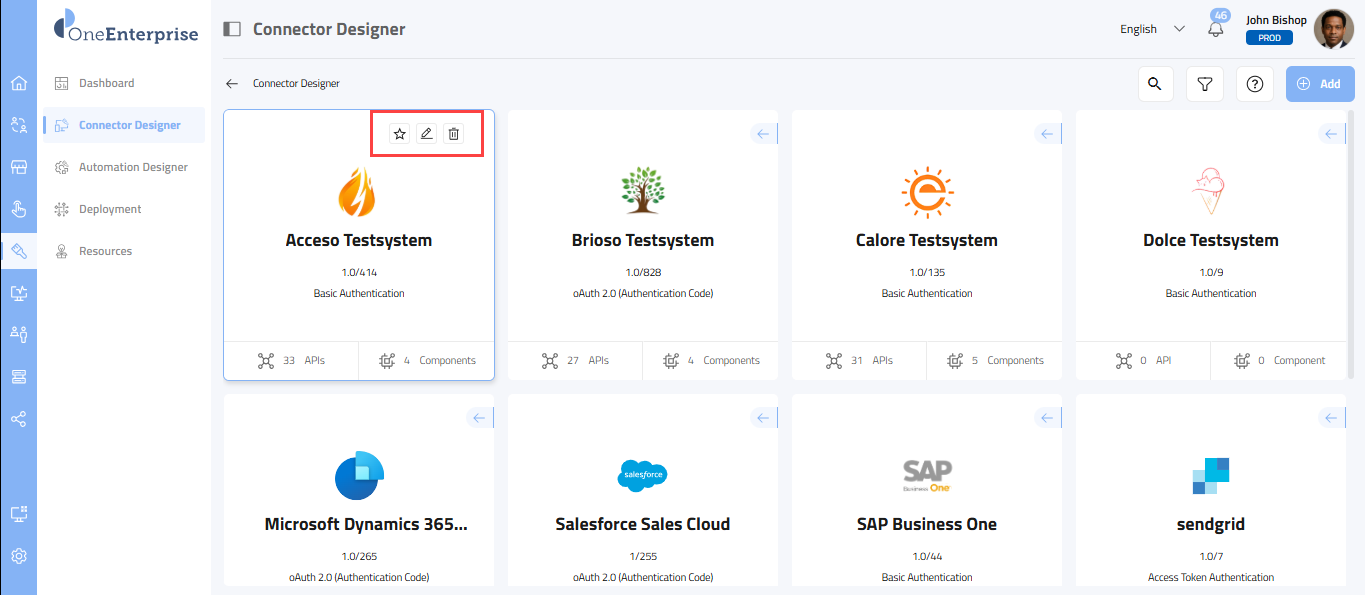Click the Add button
Image resolution: width=1365 pixels, height=595 pixels.
pyautogui.click(x=1319, y=84)
